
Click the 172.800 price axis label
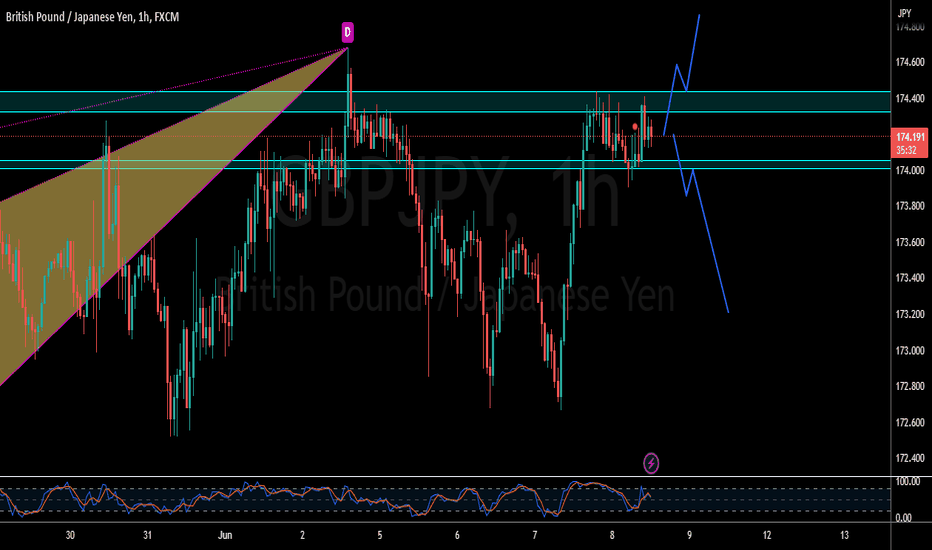(x=910, y=386)
